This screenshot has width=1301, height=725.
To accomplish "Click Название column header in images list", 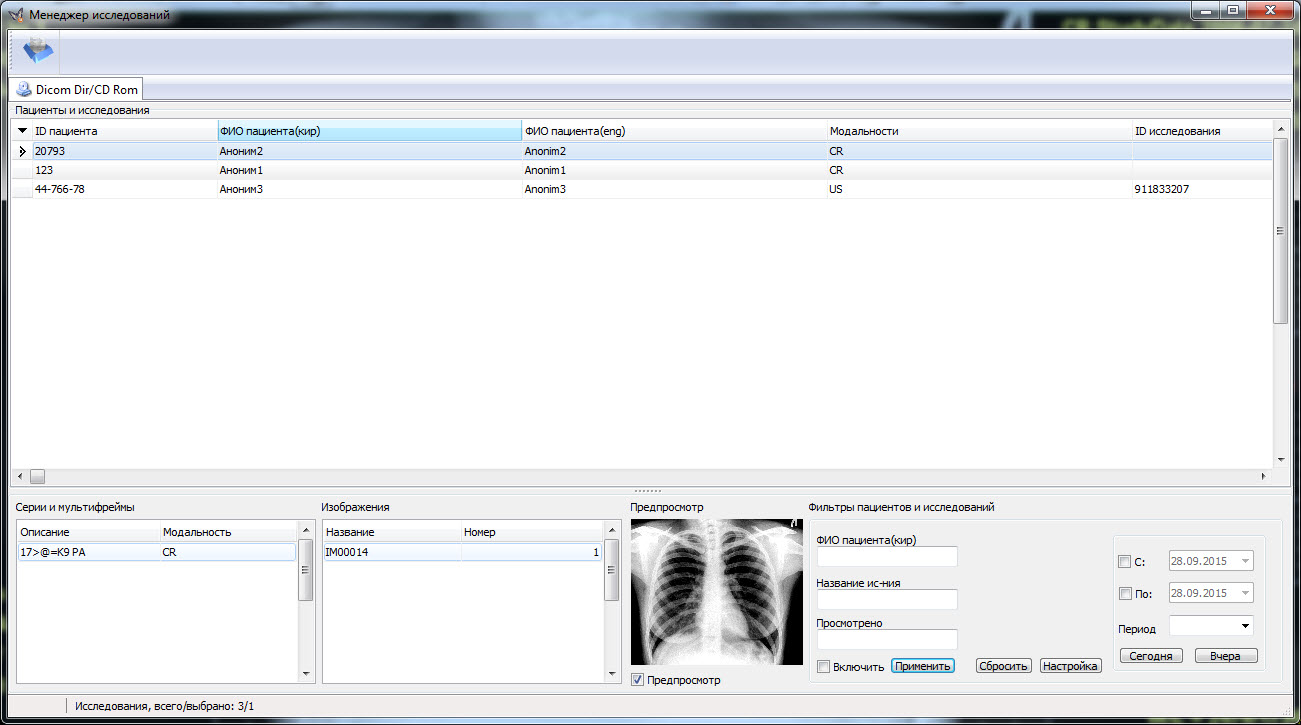I will click(392, 532).
